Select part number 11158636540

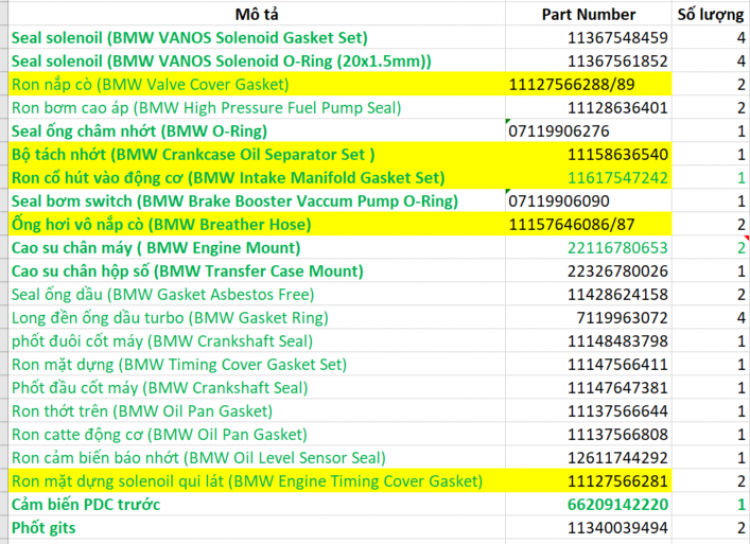click(x=588, y=155)
